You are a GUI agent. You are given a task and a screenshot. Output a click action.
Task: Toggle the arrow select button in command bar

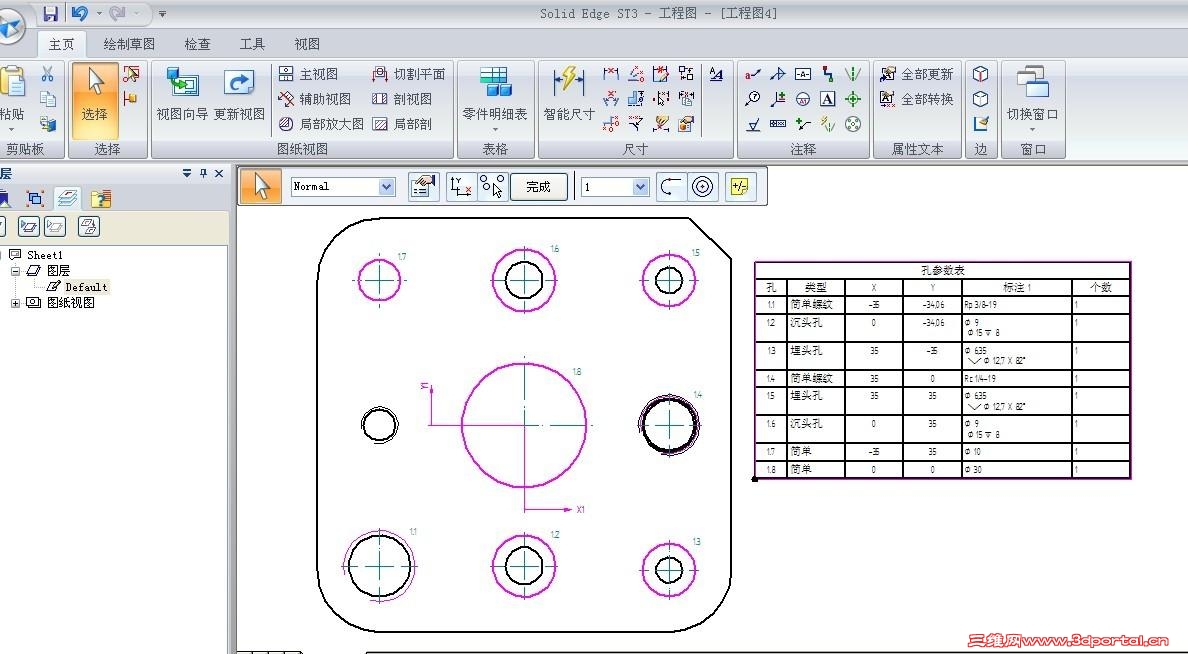pyautogui.click(x=261, y=186)
